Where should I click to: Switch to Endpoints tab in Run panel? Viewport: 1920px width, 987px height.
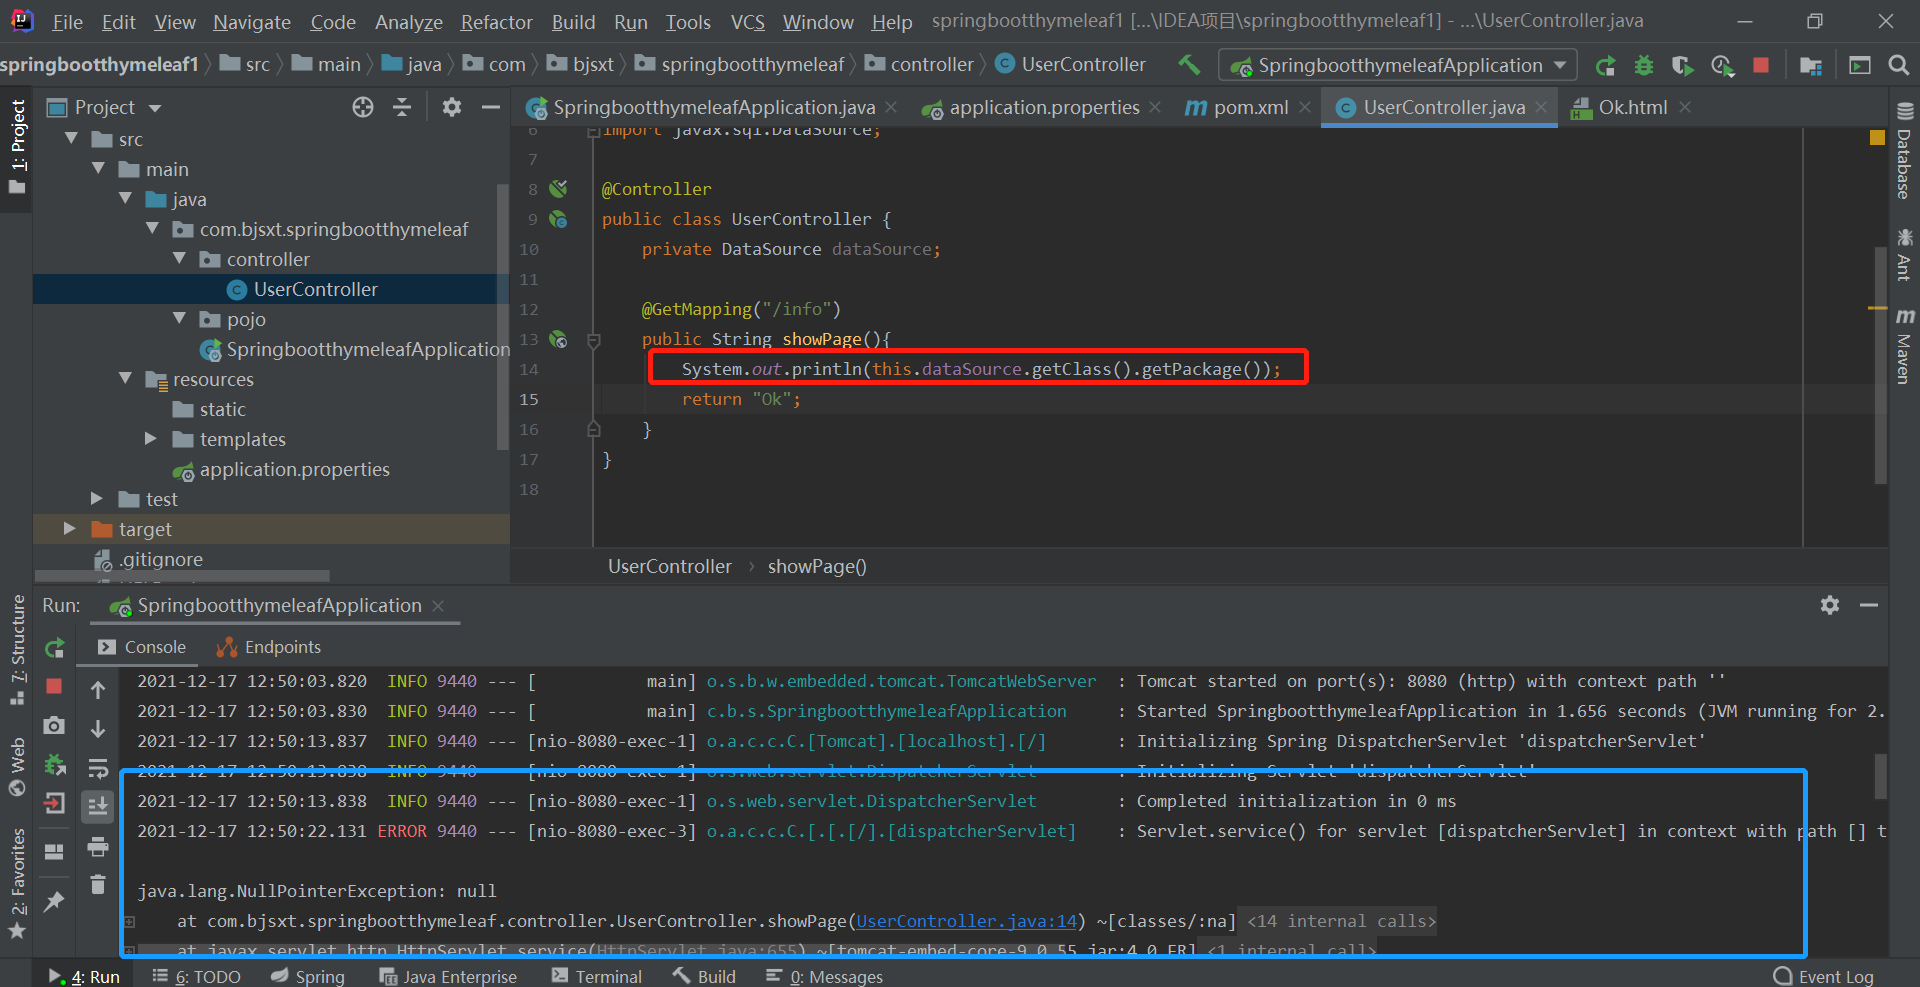tap(270, 647)
